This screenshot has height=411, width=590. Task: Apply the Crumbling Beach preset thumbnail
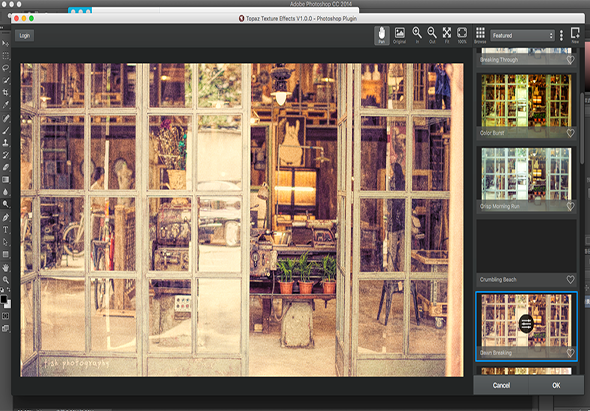click(526, 247)
